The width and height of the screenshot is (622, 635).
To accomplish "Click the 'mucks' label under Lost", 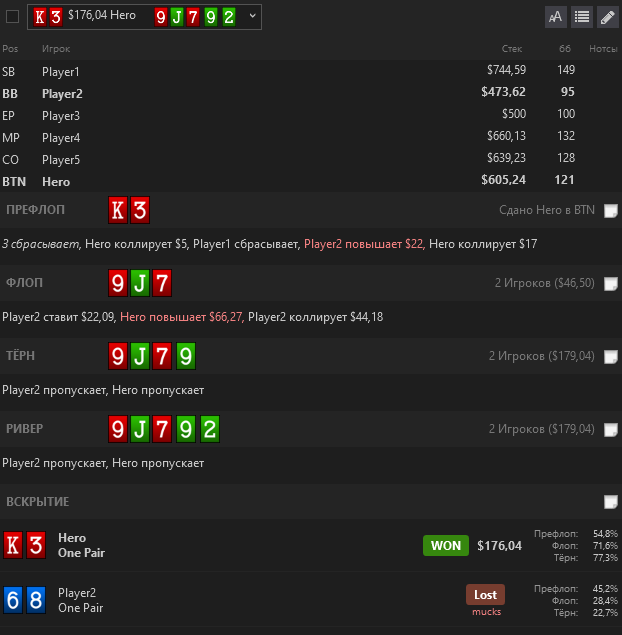I will (486, 612).
